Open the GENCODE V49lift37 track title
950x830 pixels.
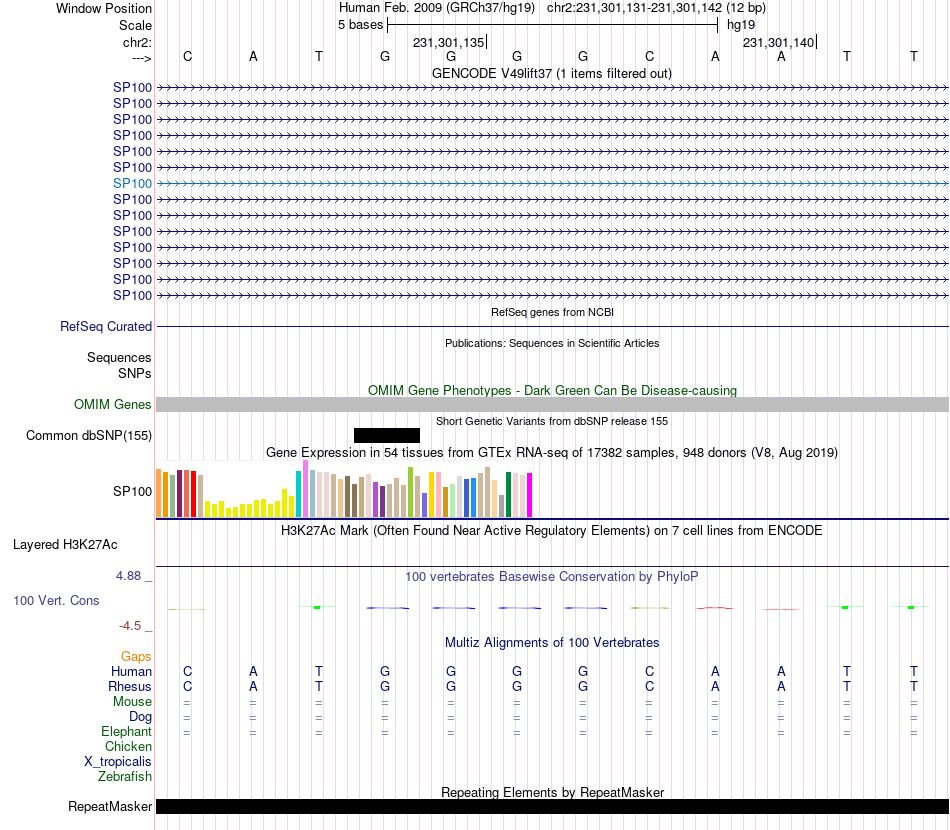551,73
